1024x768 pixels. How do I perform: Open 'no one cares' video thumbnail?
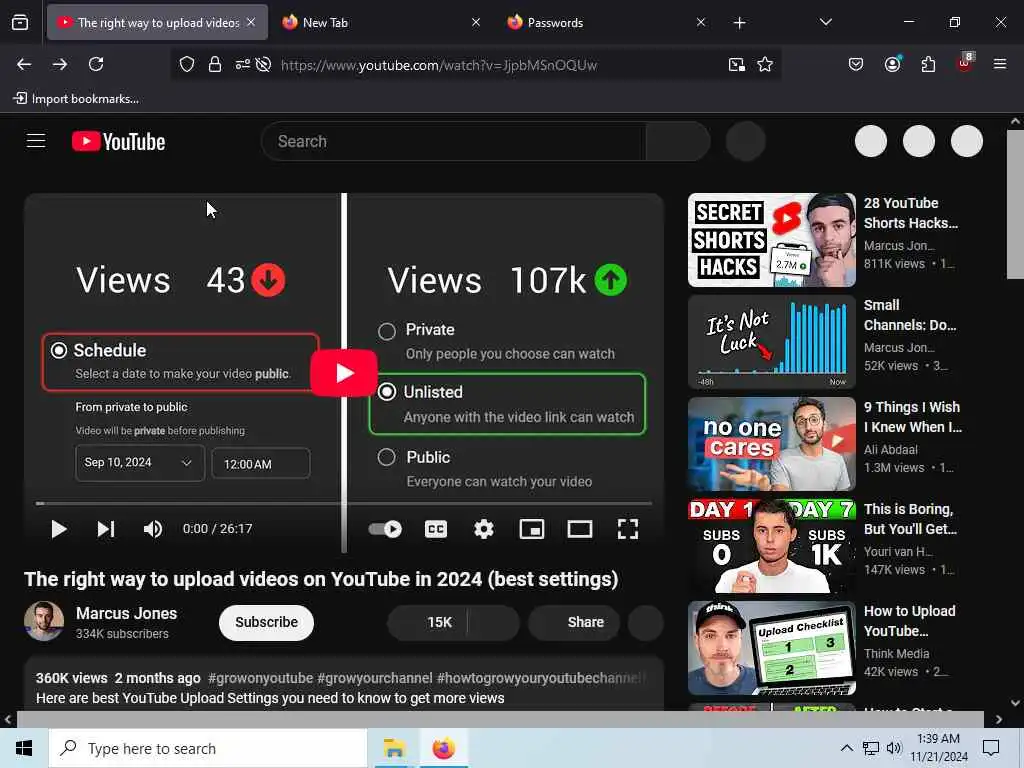point(771,443)
